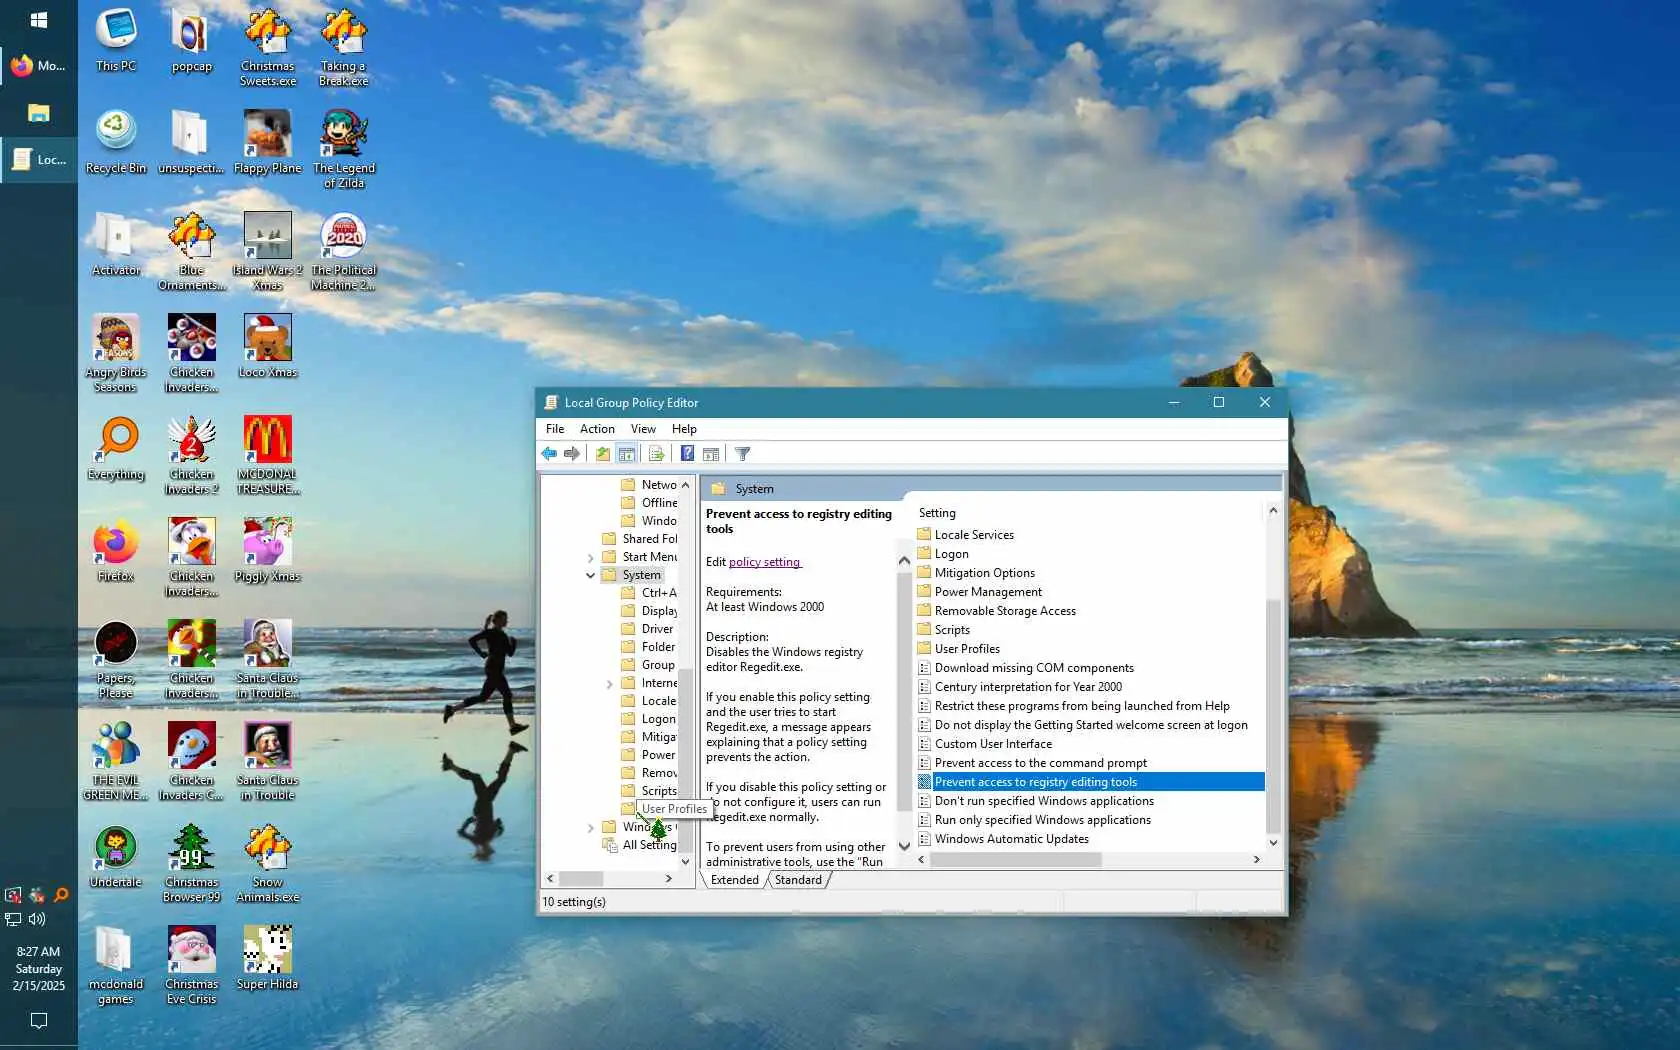
Task: Switch to the Extended tab
Action: [735, 880]
